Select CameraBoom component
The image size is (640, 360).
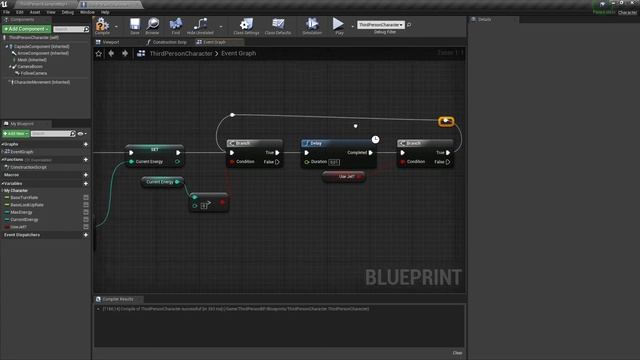pos(30,66)
